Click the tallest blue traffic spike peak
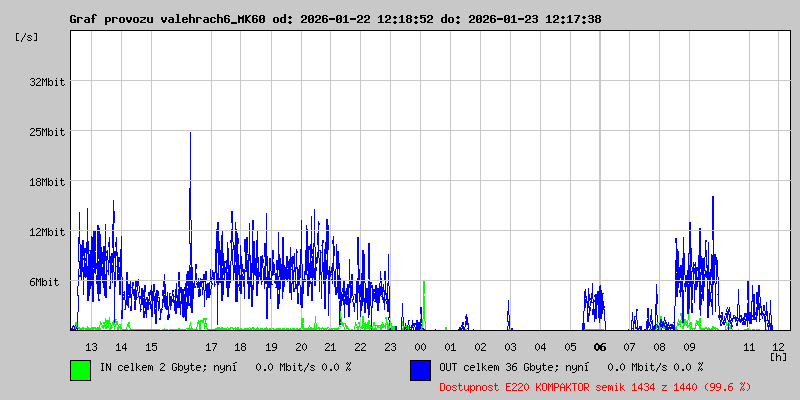Image resolution: width=800 pixels, height=400 pixels. [190, 134]
